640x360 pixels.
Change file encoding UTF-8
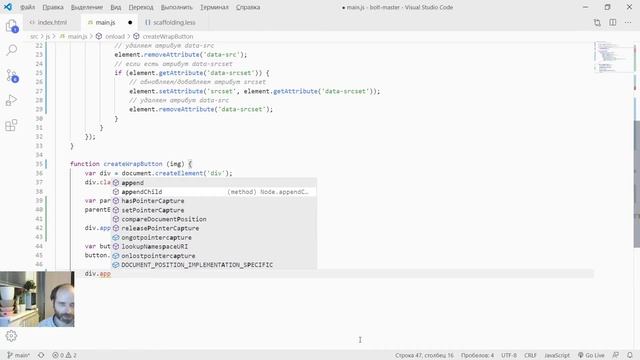[x=509, y=355]
